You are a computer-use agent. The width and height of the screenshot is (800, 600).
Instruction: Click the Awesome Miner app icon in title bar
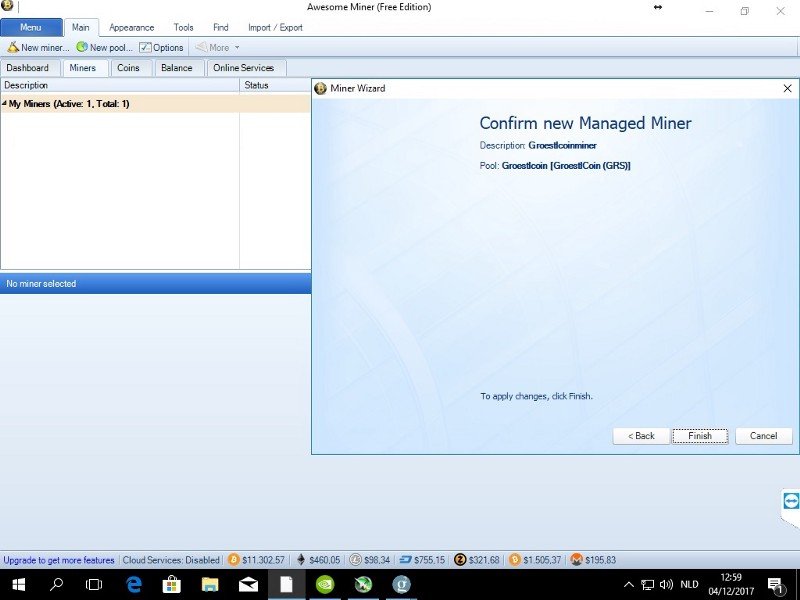click(x=7, y=6)
